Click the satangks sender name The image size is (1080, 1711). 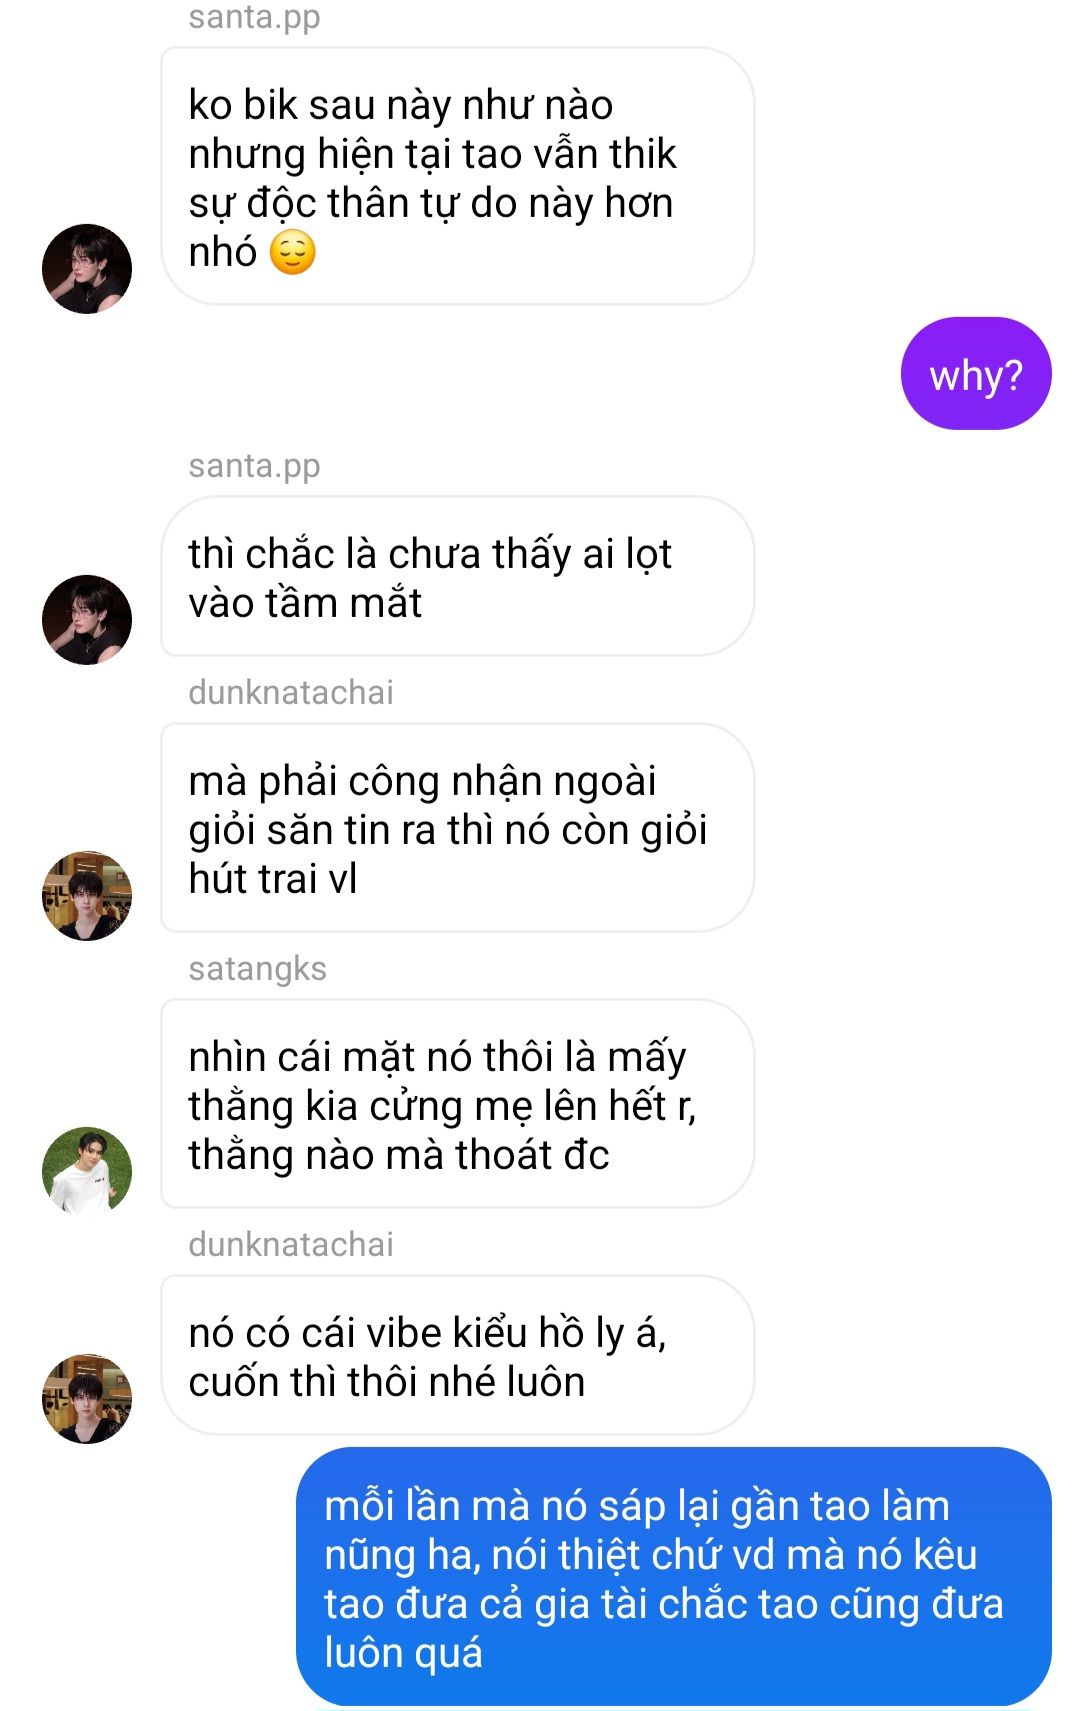[x=257, y=969]
